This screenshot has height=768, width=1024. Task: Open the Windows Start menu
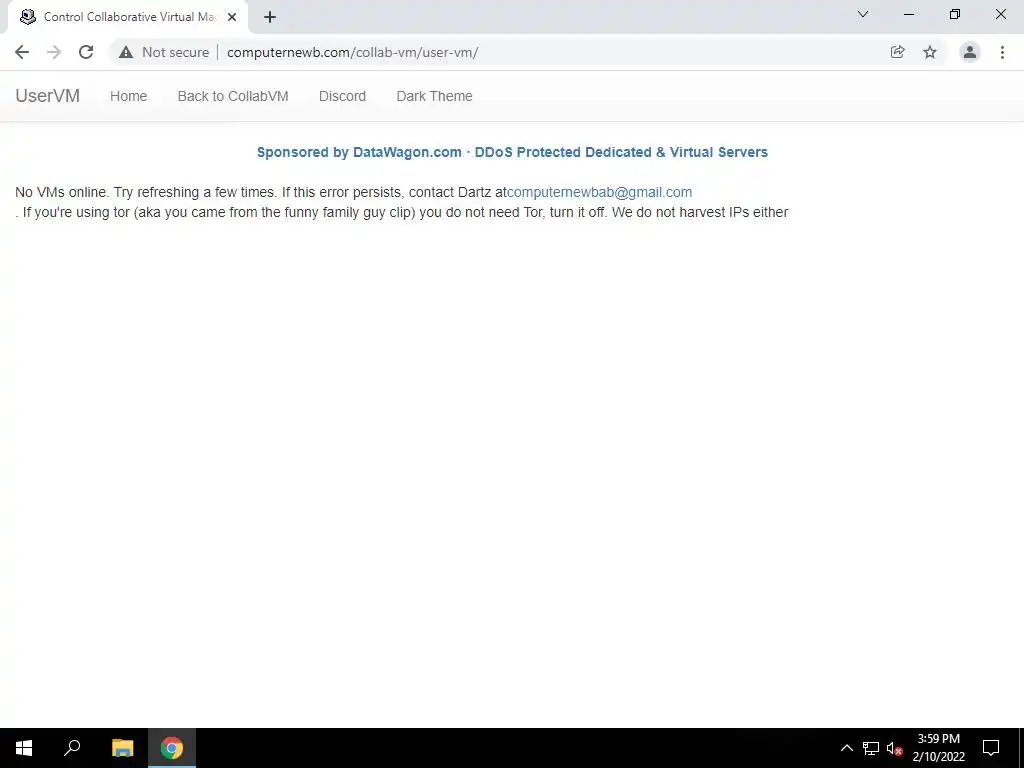(x=24, y=748)
